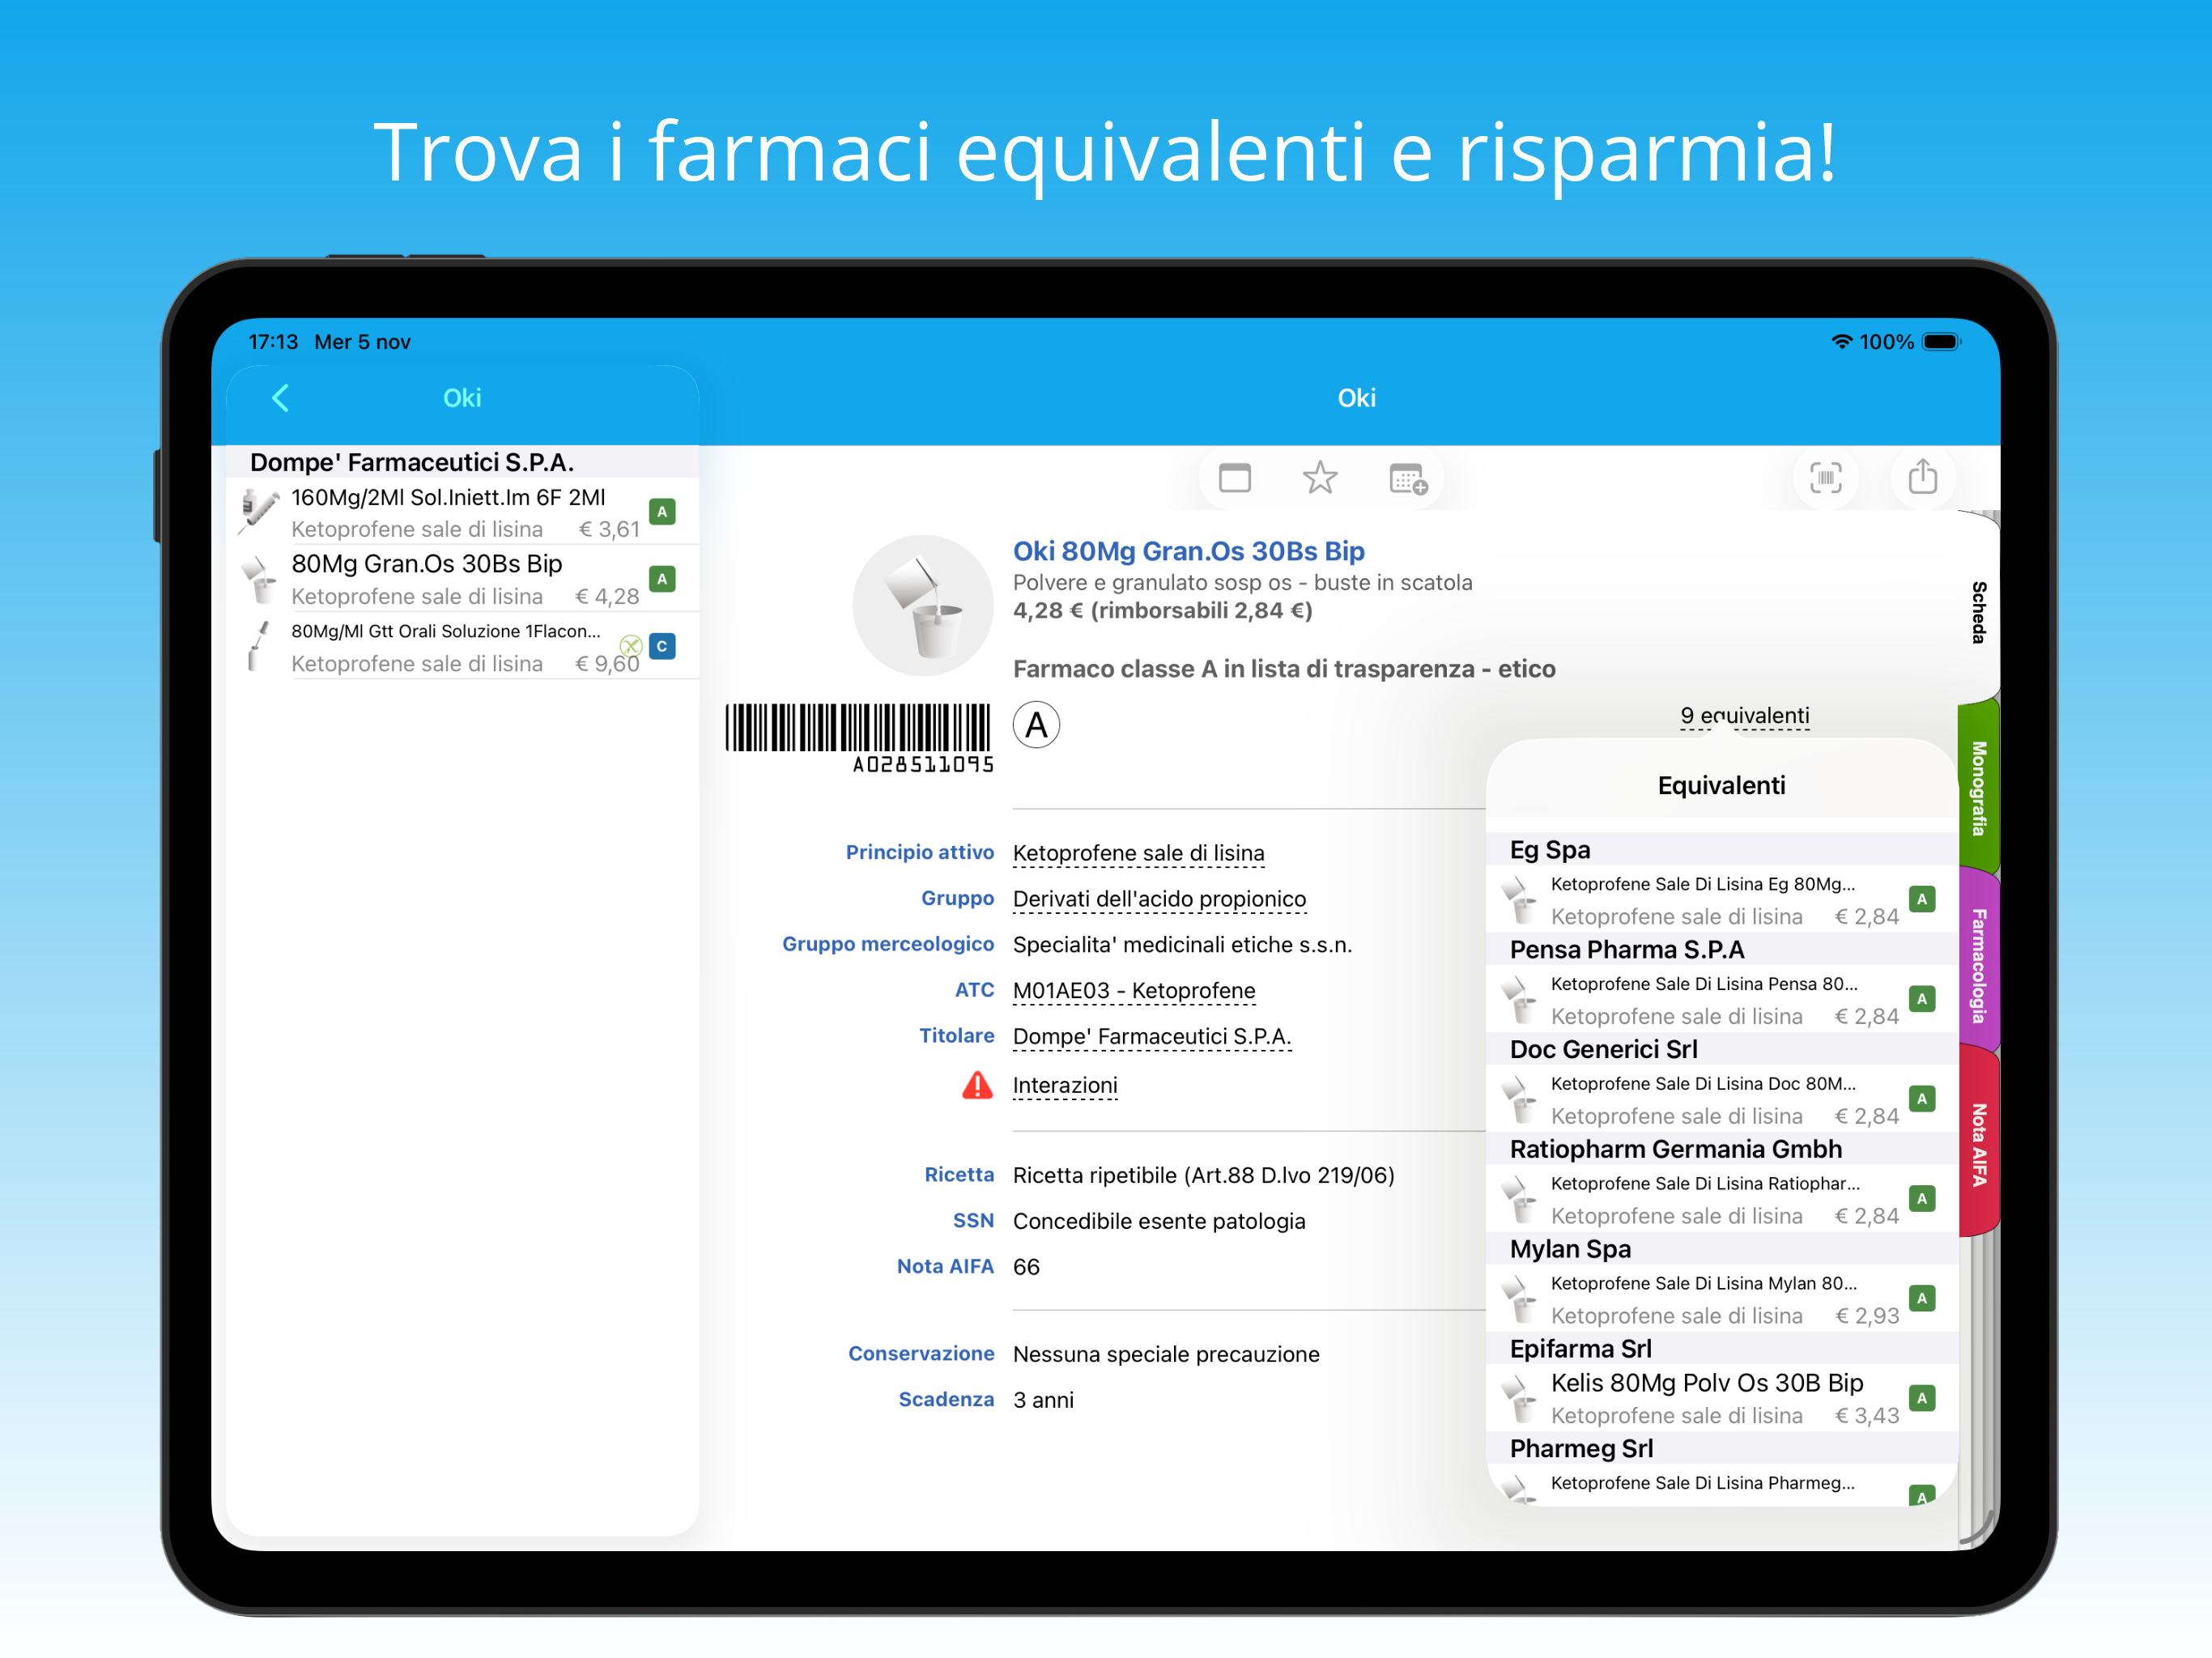Viewport: 2212px width, 1658px height.
Task: Open M01AE03 - Ketoprofene ATC link
Action: 1134,990
